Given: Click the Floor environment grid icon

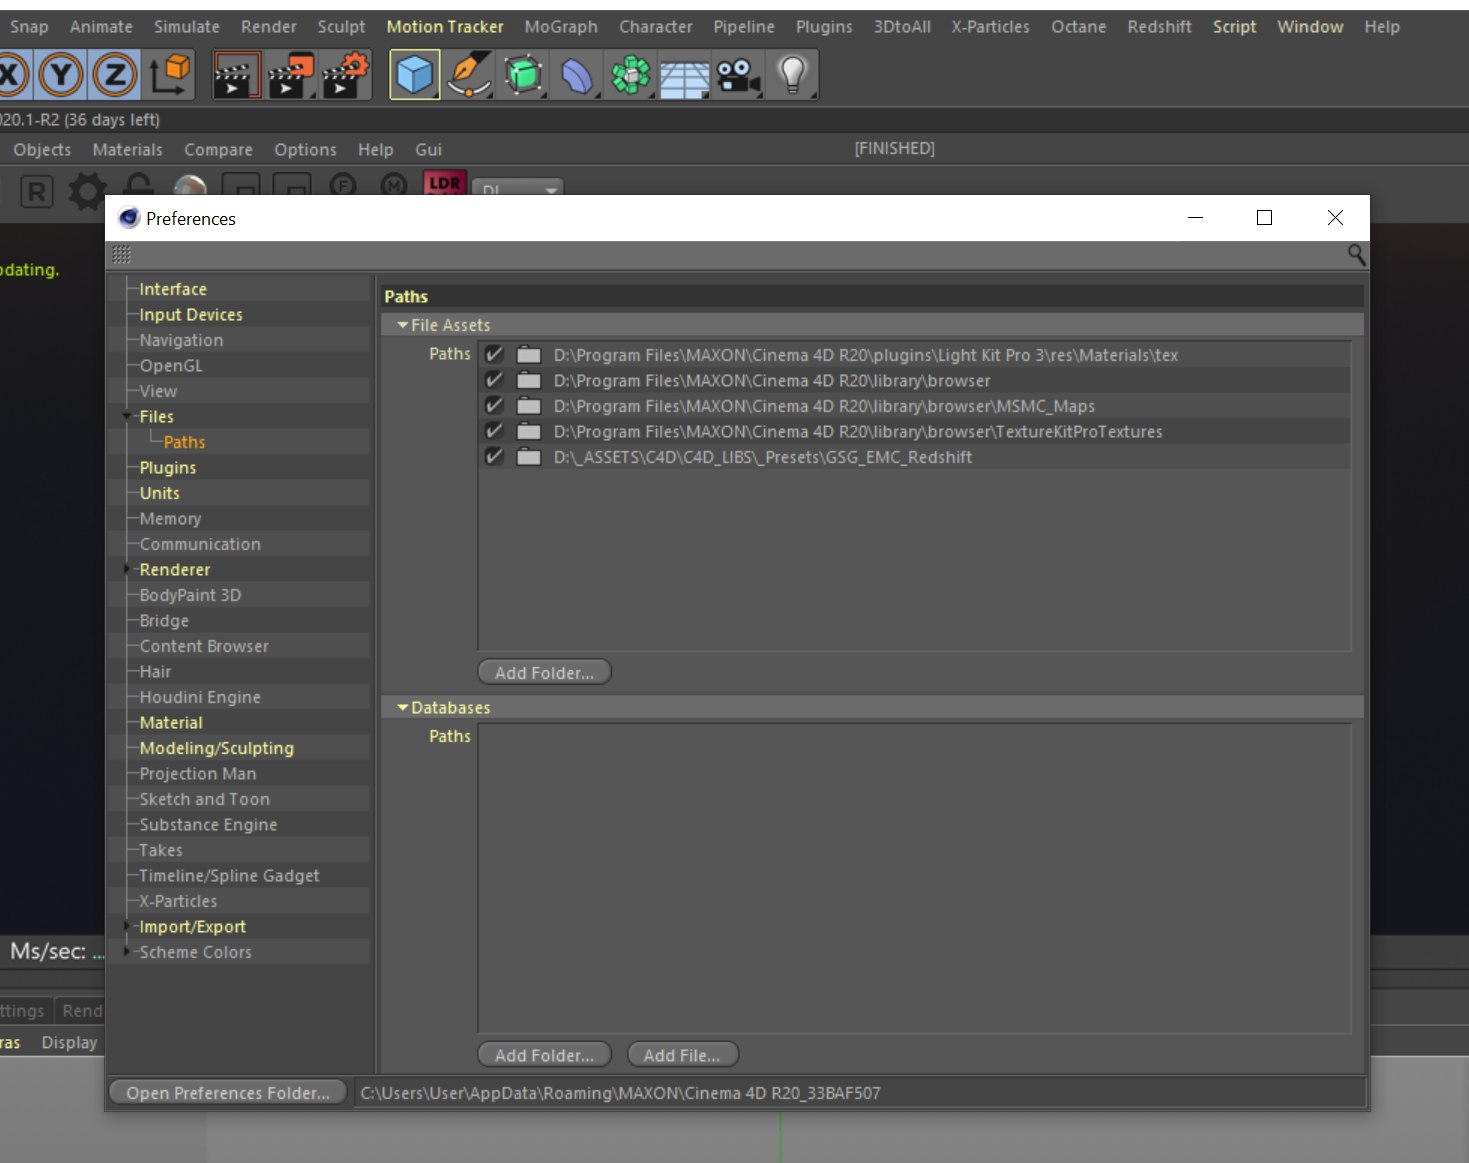Looking at the screenshot, I should 684,77.
